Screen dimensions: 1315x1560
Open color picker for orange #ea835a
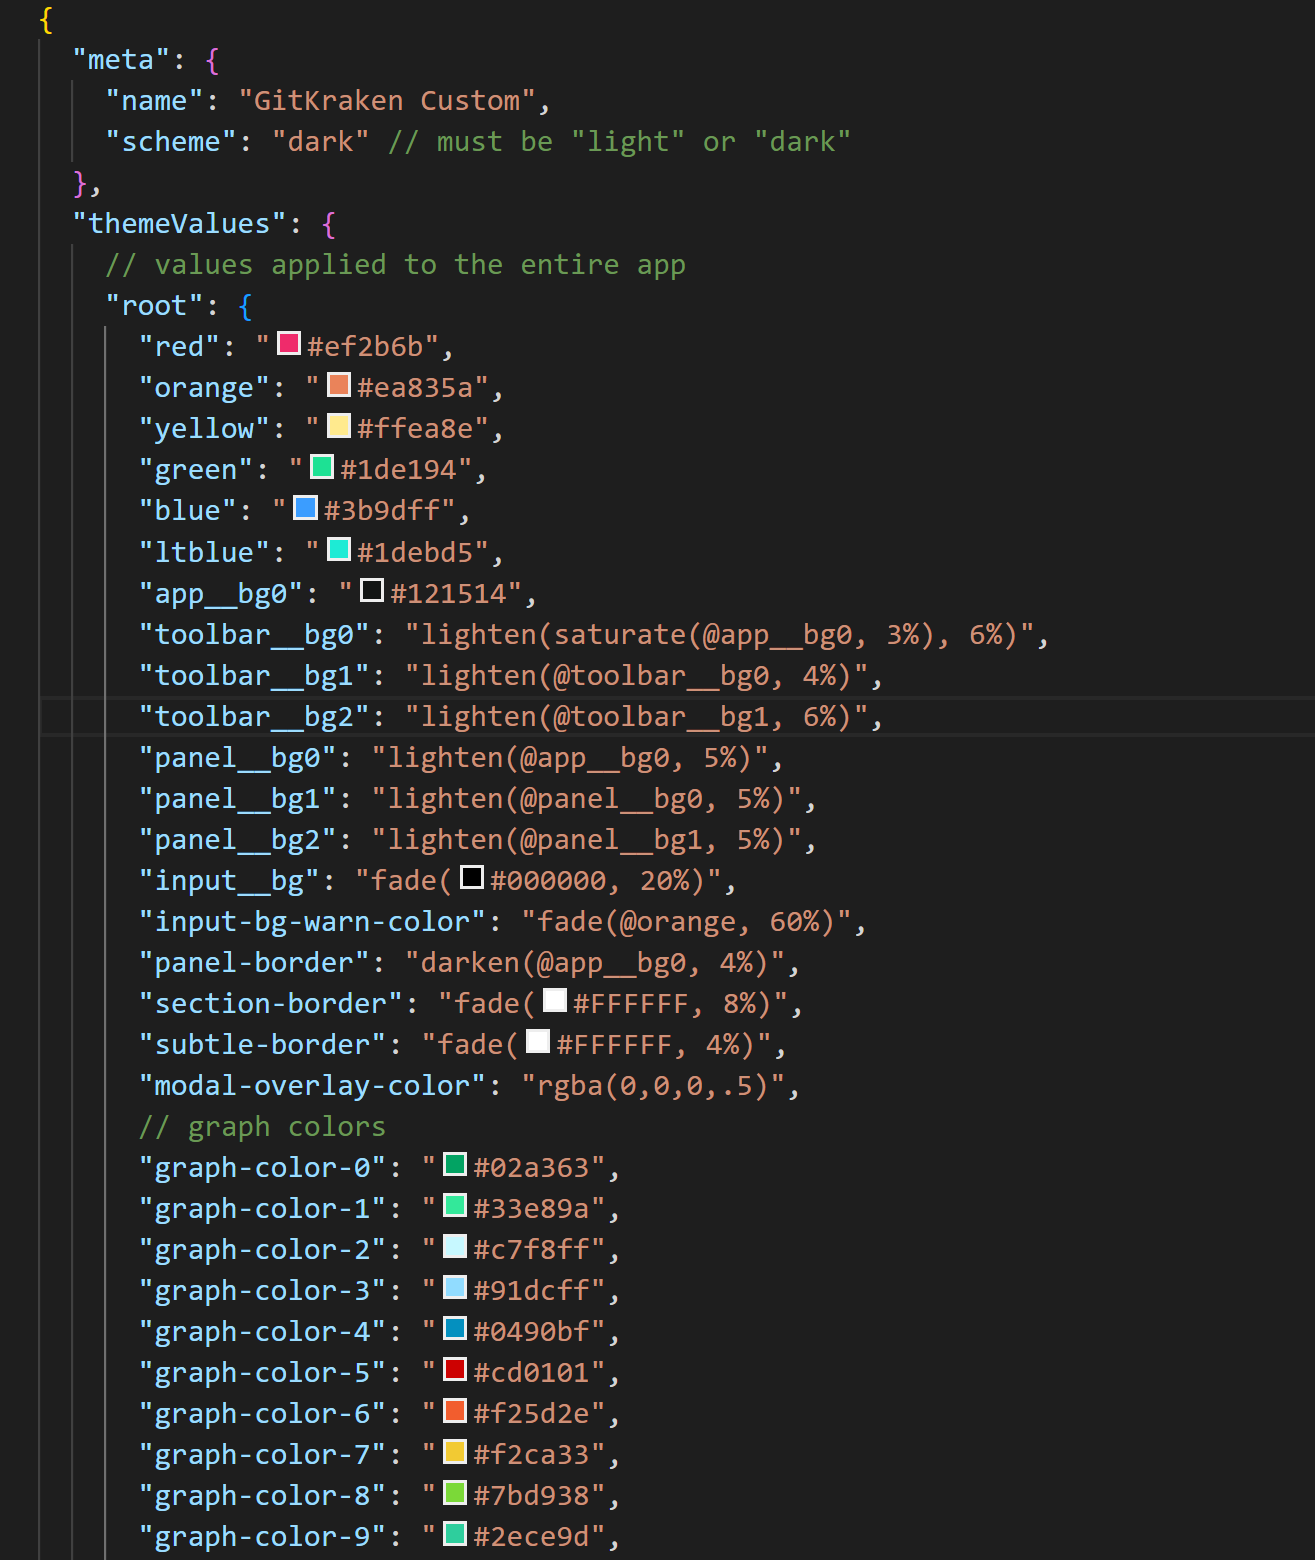click(x=339, y=385)
